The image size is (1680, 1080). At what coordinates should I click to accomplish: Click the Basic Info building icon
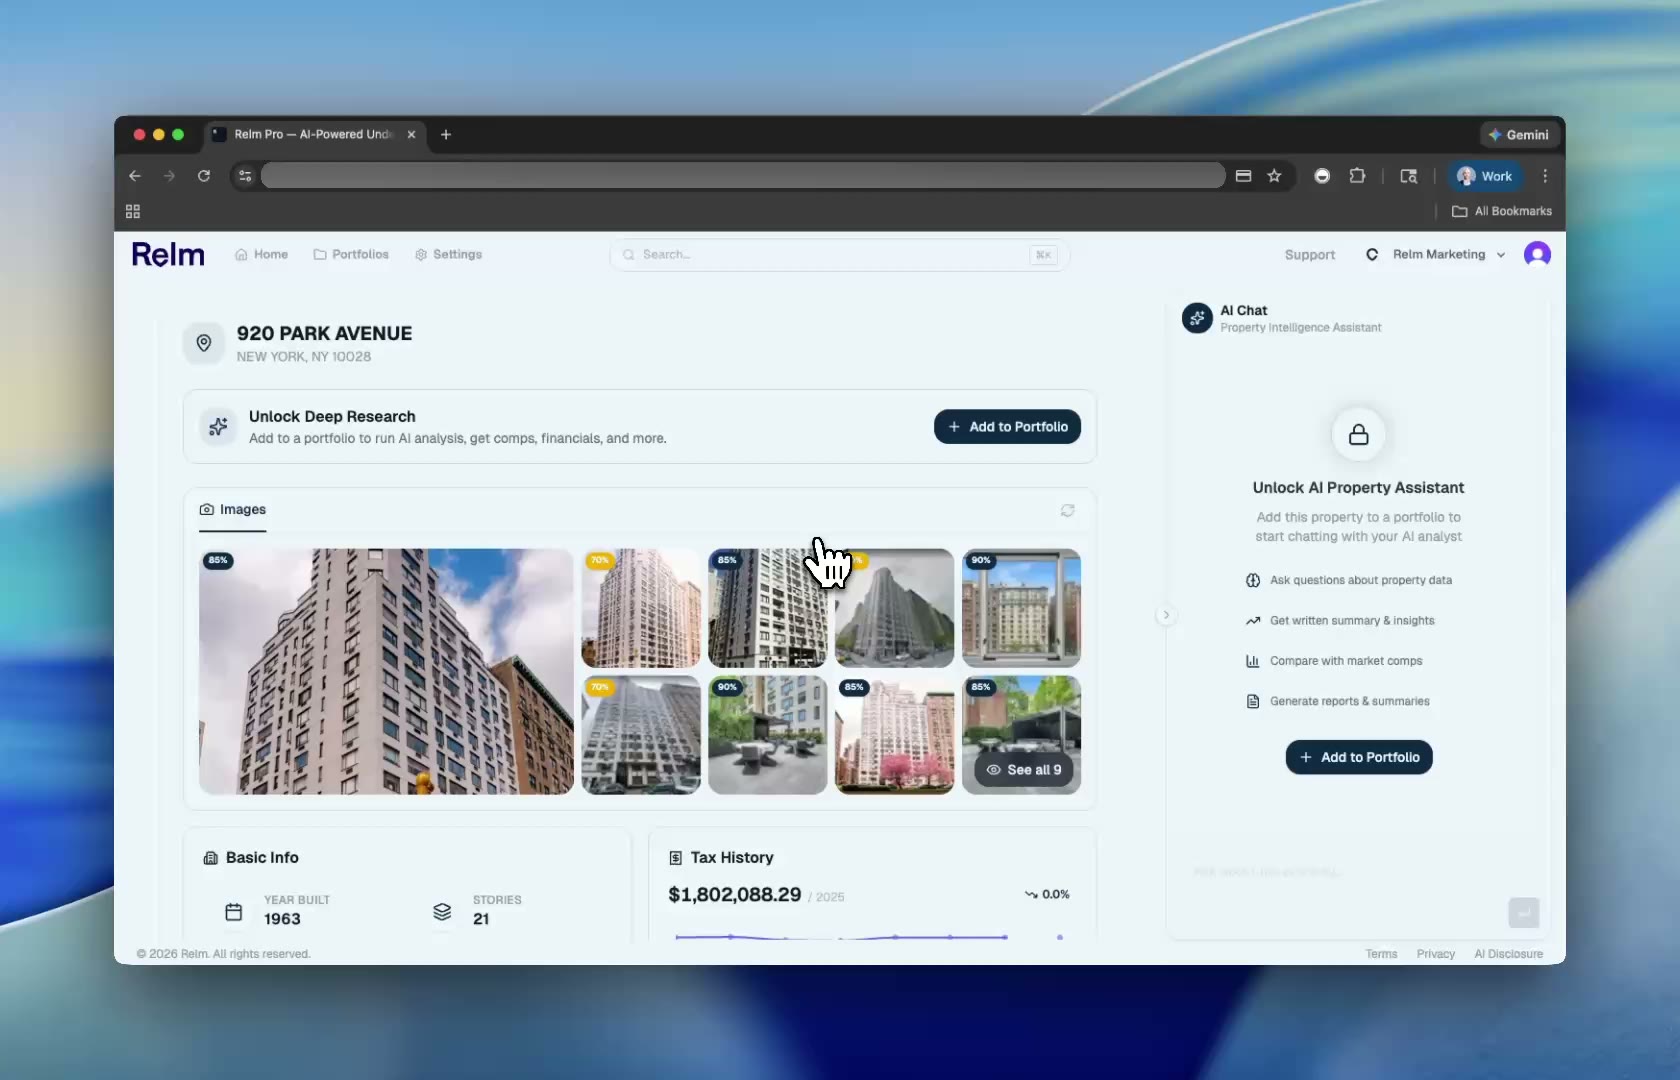(210, 858)
